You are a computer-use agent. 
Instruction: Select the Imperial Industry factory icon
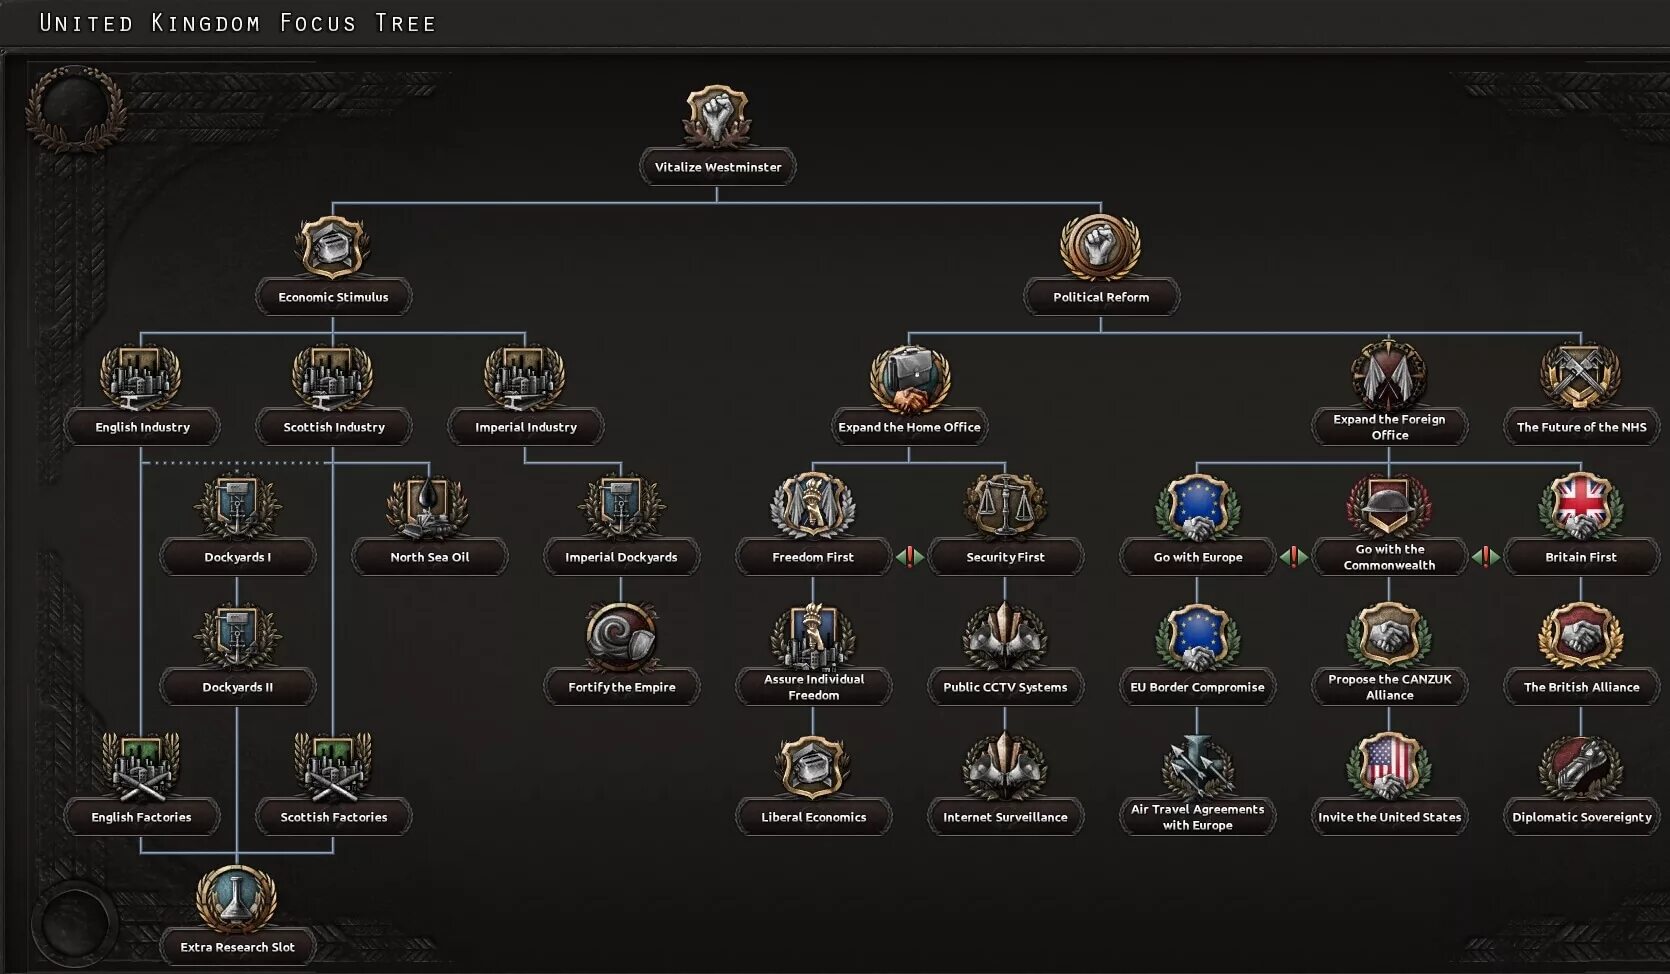(x=525, y=377)
